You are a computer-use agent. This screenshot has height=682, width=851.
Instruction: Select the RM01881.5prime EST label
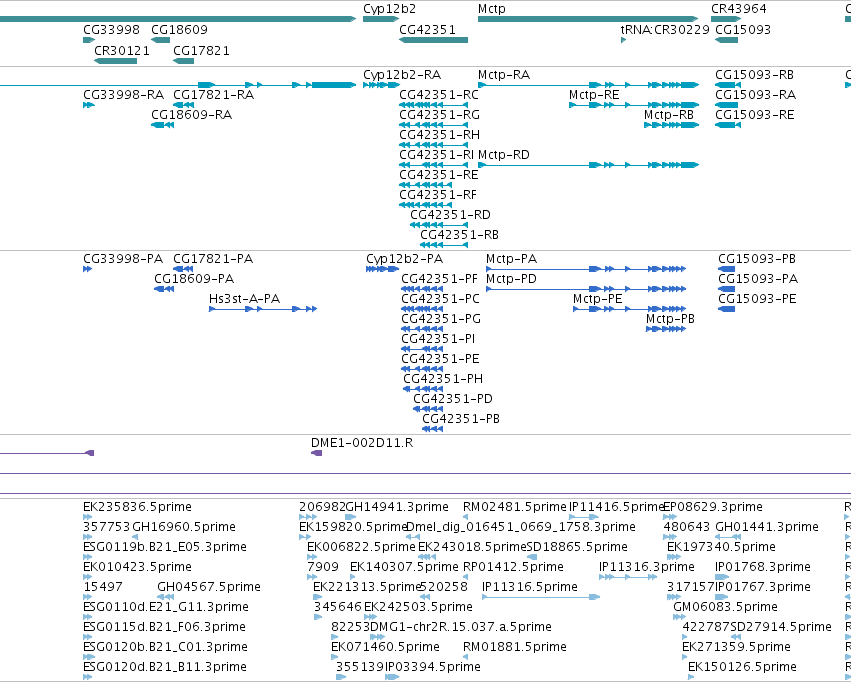tap(515, 647)
